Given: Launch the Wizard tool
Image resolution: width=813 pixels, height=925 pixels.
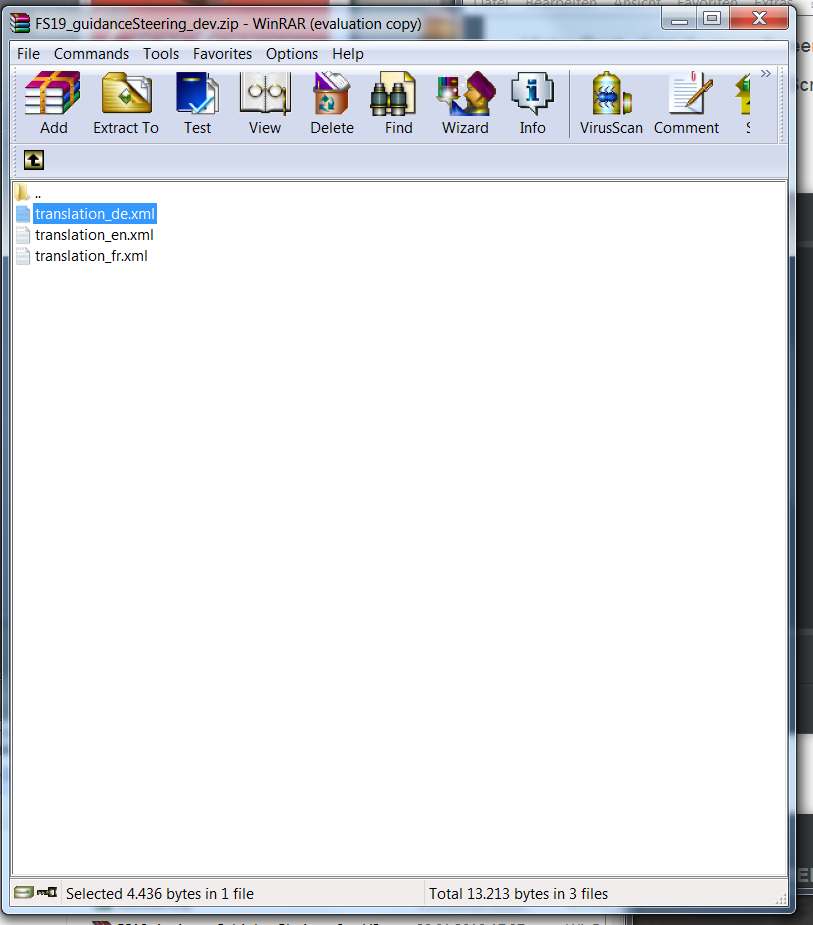Looking at the screenshot, I should (465, 103).
